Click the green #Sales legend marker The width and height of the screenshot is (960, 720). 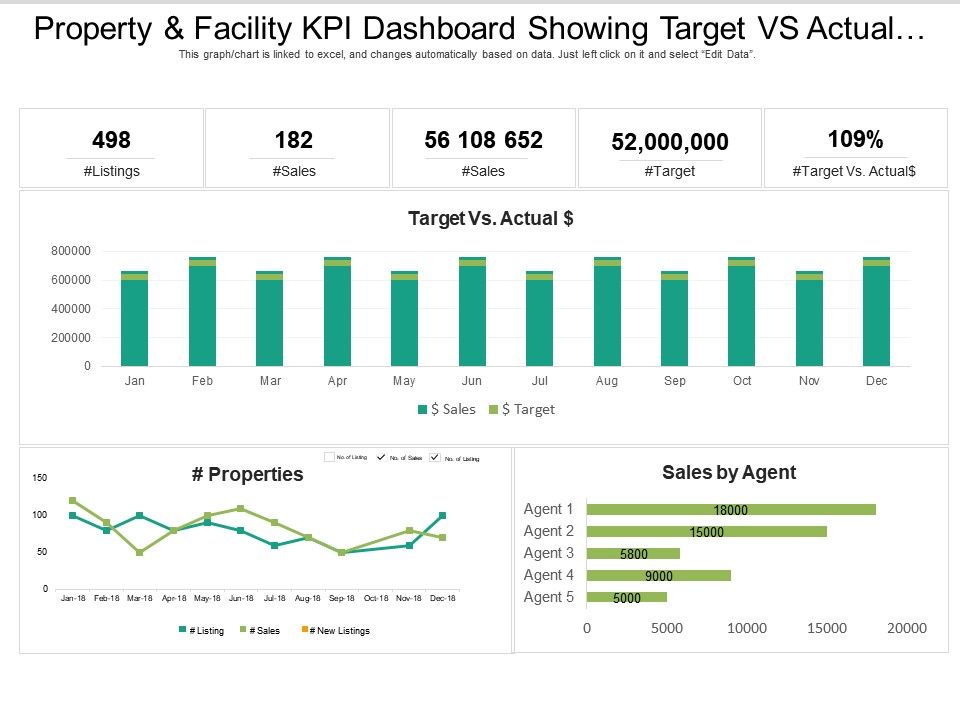240,631
